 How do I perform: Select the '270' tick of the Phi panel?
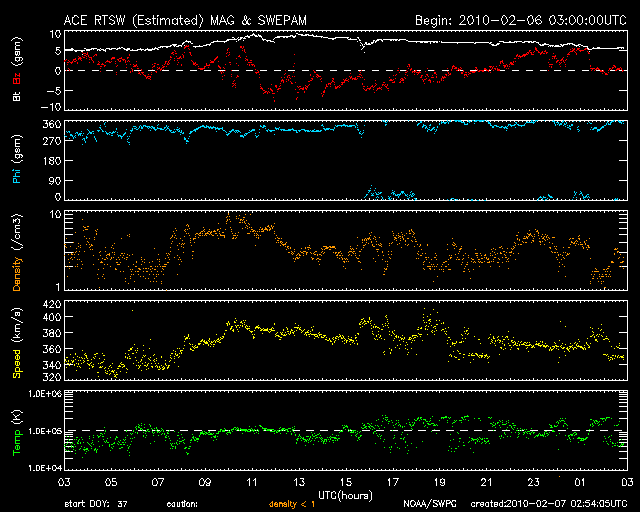pyautogui.click(x=52, y=141)
